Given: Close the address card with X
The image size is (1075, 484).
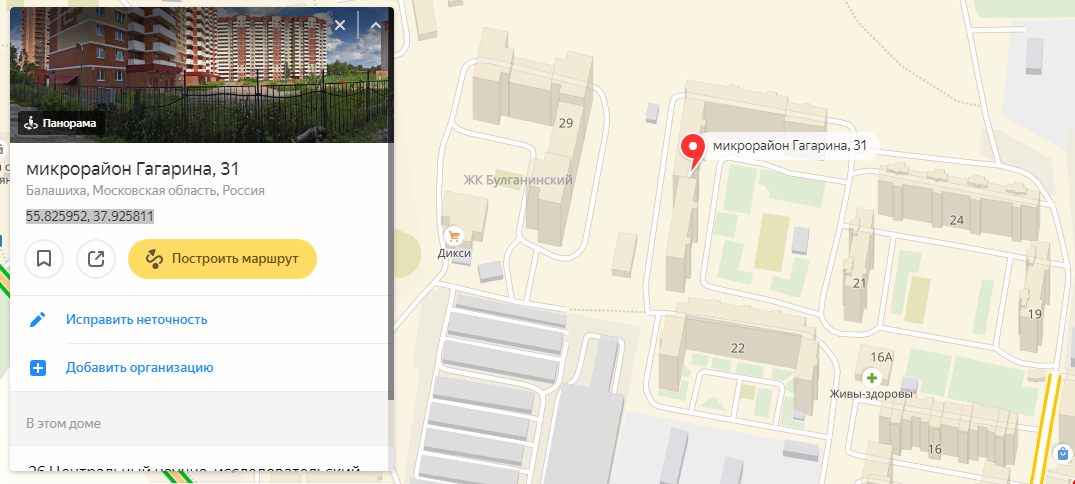Looking at the screenshot, I should click(x=341, y=27).
